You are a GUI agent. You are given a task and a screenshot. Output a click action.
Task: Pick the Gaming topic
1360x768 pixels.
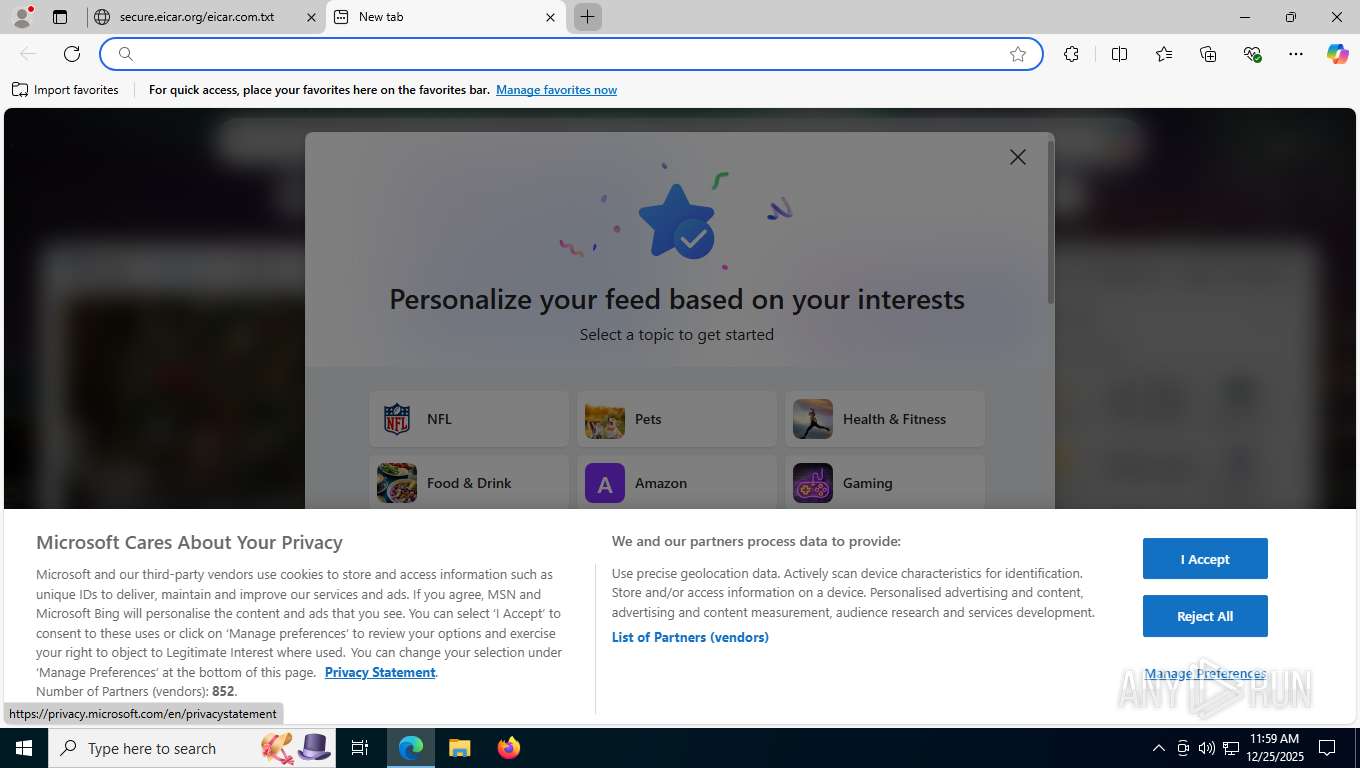pyautogui.click(x=885, y=483)
